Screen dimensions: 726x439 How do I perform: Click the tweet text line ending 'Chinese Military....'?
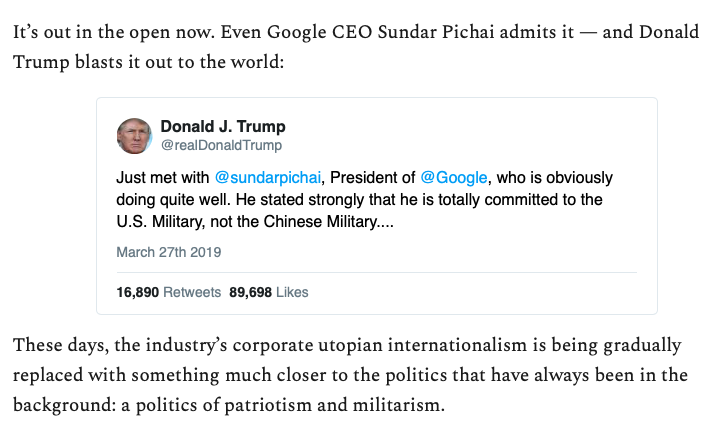coord(255,221)
